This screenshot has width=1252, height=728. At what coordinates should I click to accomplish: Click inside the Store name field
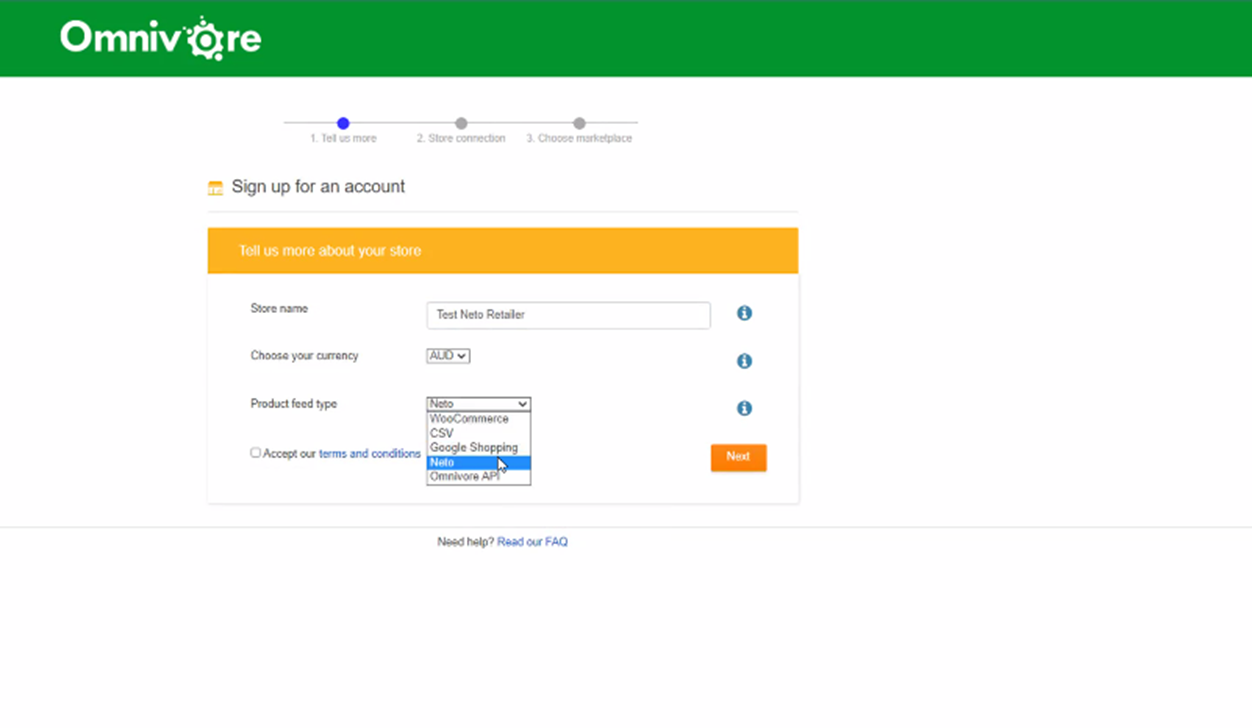[x=568, y=315]
